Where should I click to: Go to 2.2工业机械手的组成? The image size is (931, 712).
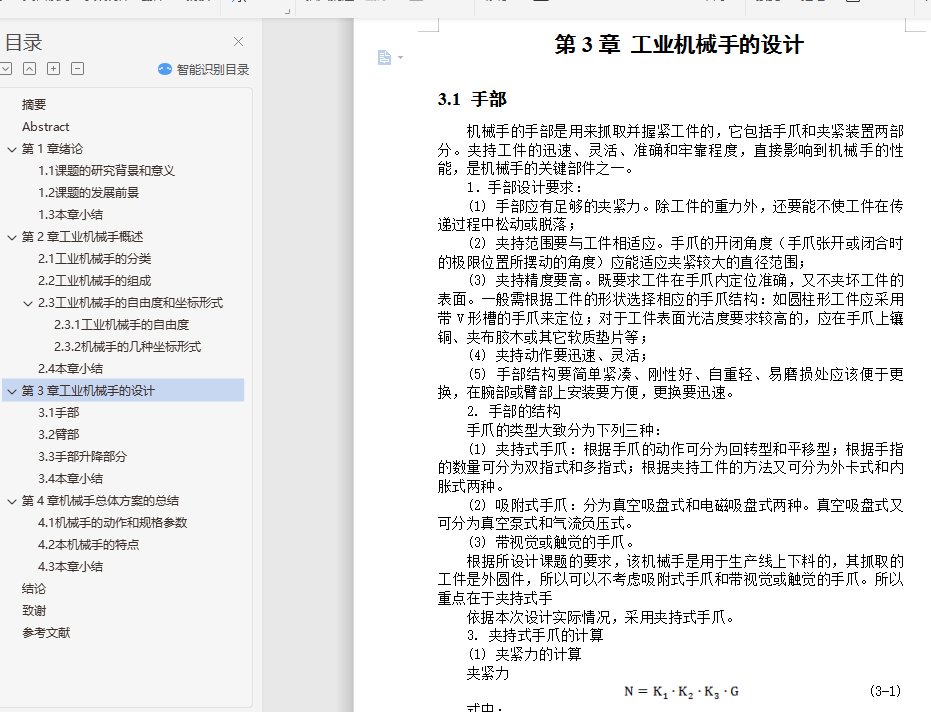pyautogui.click(x=94, y=280)
